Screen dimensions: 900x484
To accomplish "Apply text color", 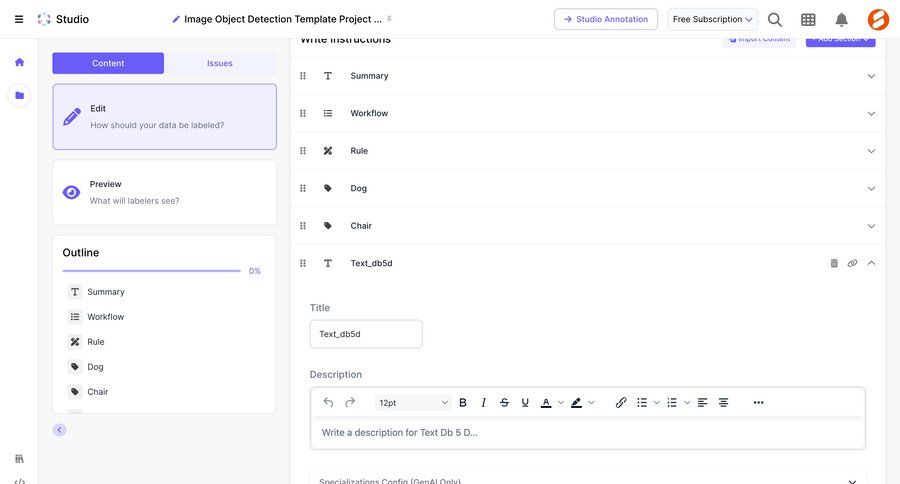I will tap(546, 402).
